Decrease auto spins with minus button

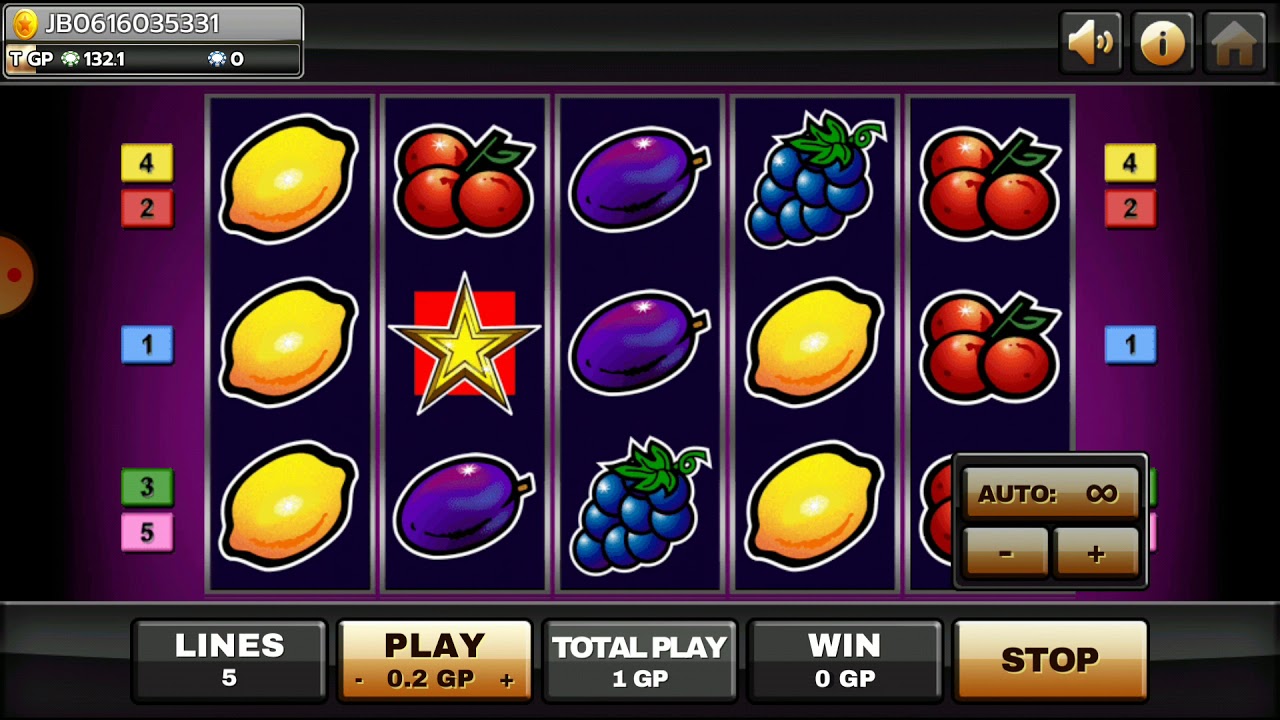click(x=1006, y=553)
